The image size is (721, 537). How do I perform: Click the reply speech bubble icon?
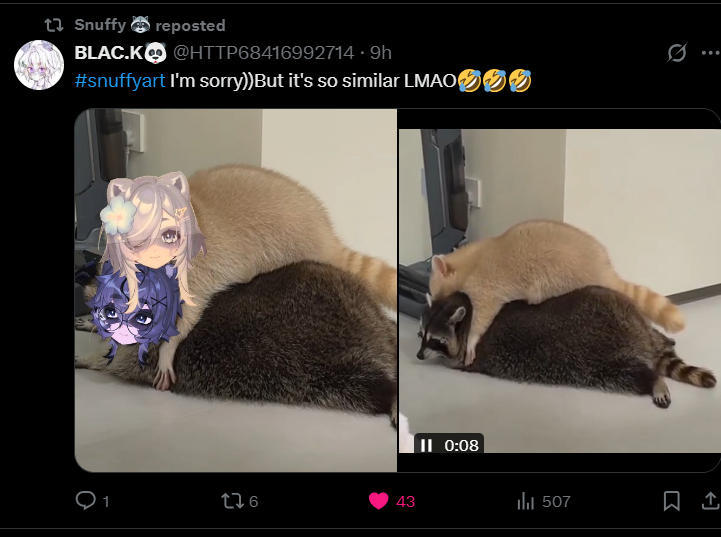coord(86,500)
